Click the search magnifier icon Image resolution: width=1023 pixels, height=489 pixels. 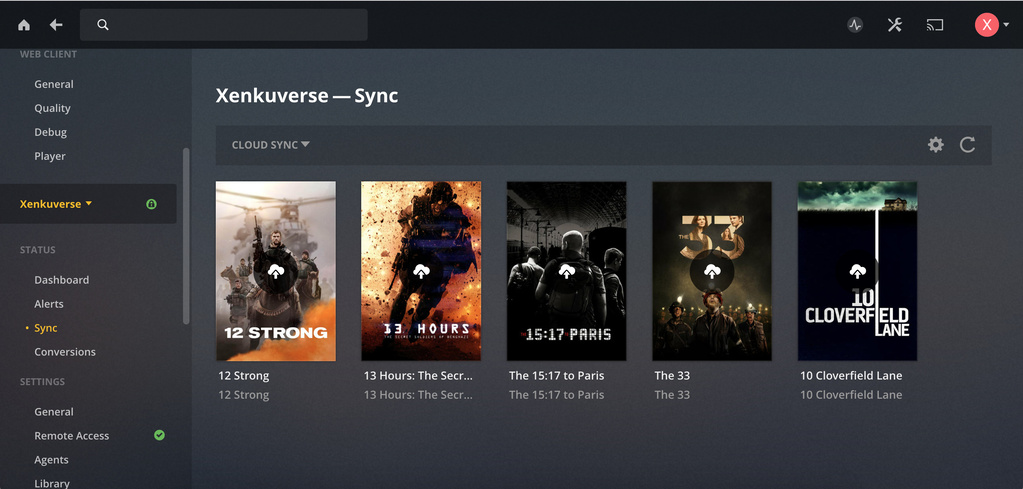(102, 25)
